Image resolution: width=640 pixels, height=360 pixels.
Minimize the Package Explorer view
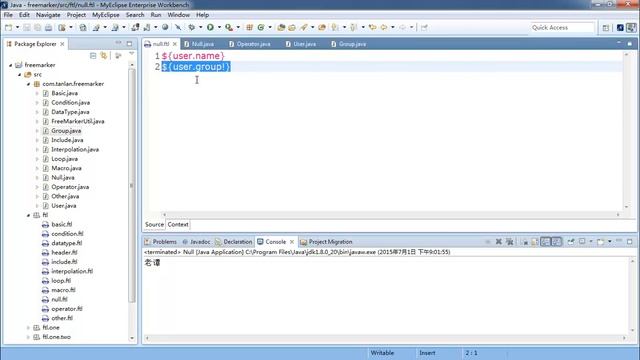(118, 43)
